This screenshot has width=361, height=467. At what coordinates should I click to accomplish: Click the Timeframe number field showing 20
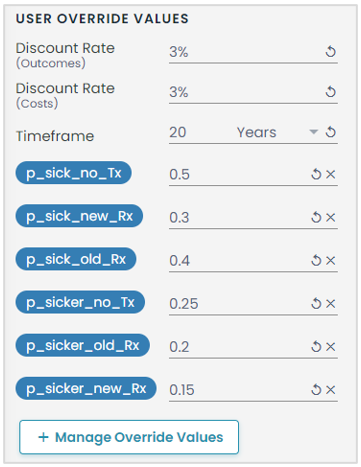(200, 132)
